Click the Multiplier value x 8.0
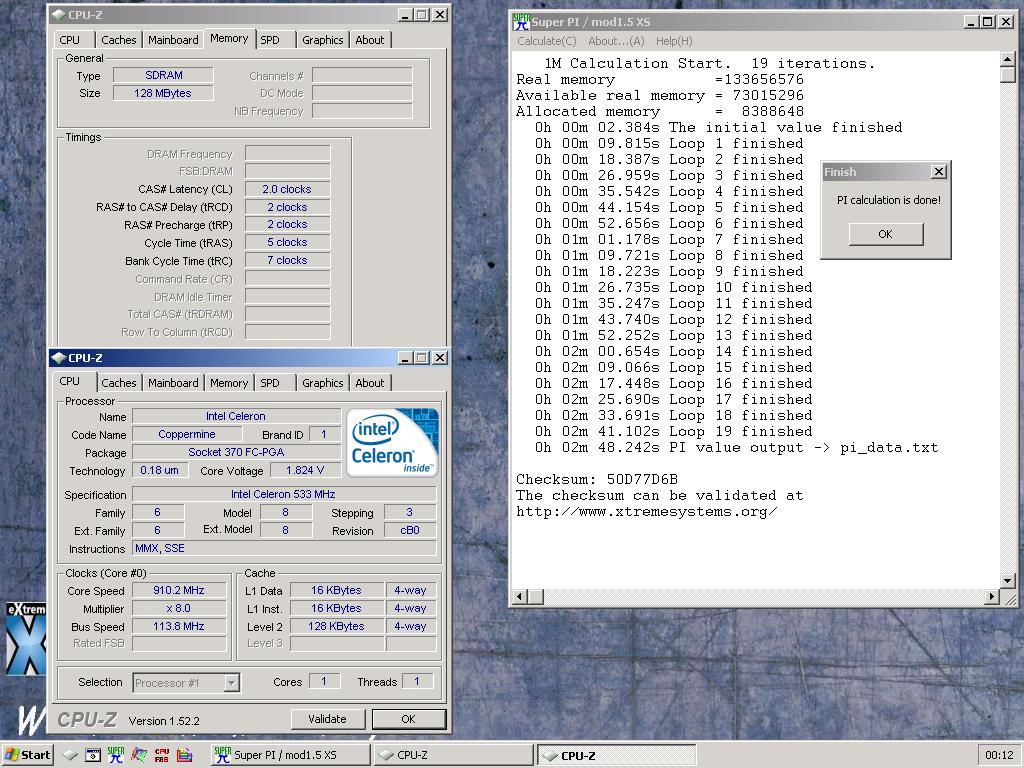 point(179,609)
